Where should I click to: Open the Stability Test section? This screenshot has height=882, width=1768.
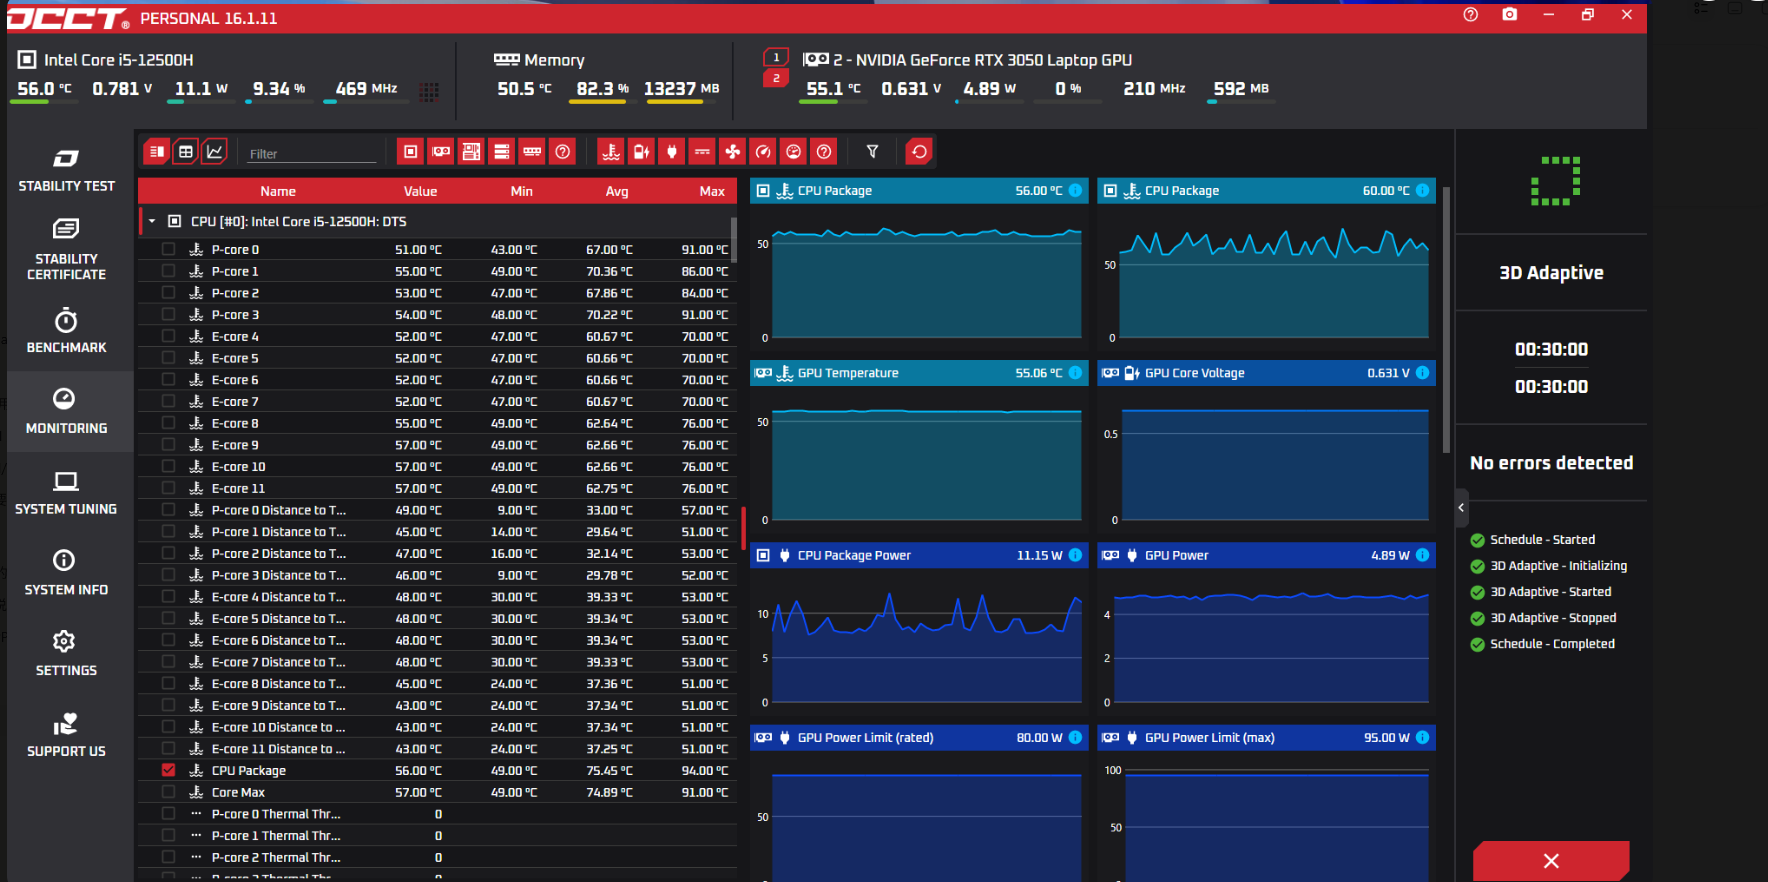point(66,170)
